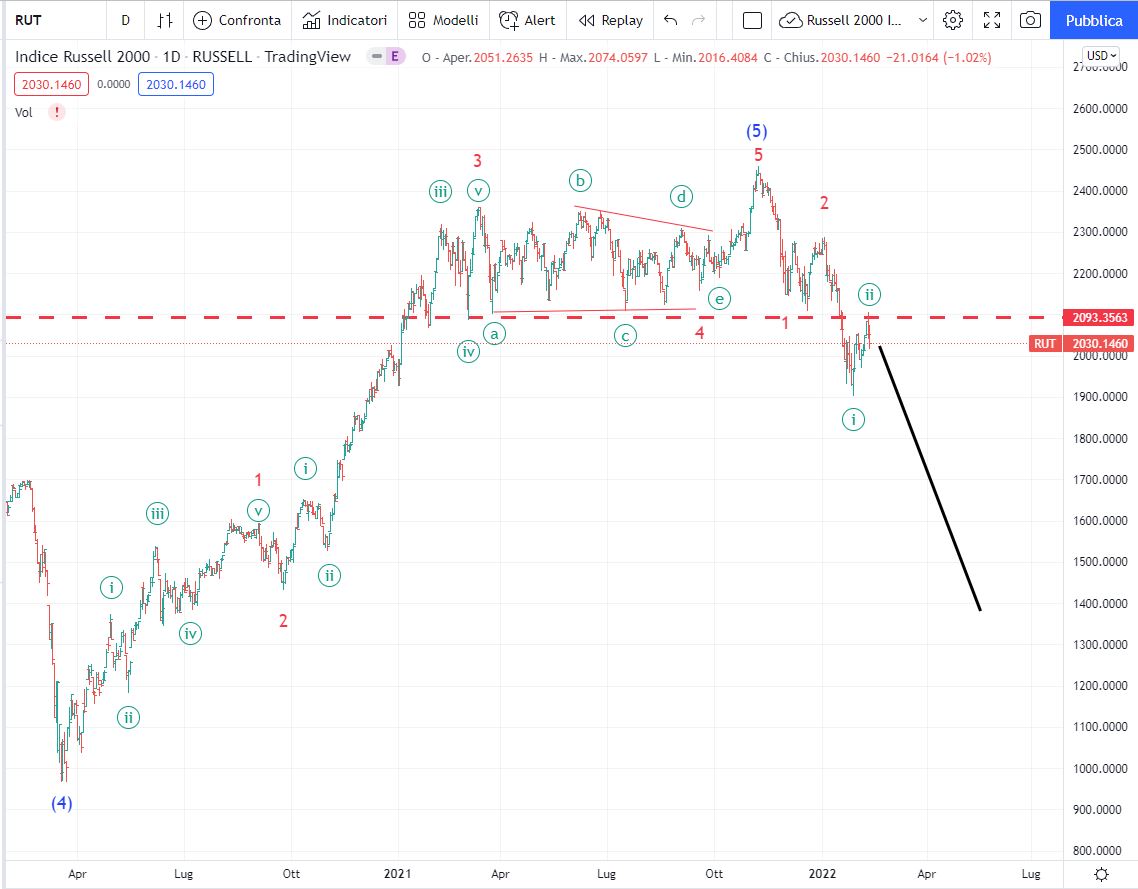
Task: Select the circled b wave label
Action: [x=581, y=180]
